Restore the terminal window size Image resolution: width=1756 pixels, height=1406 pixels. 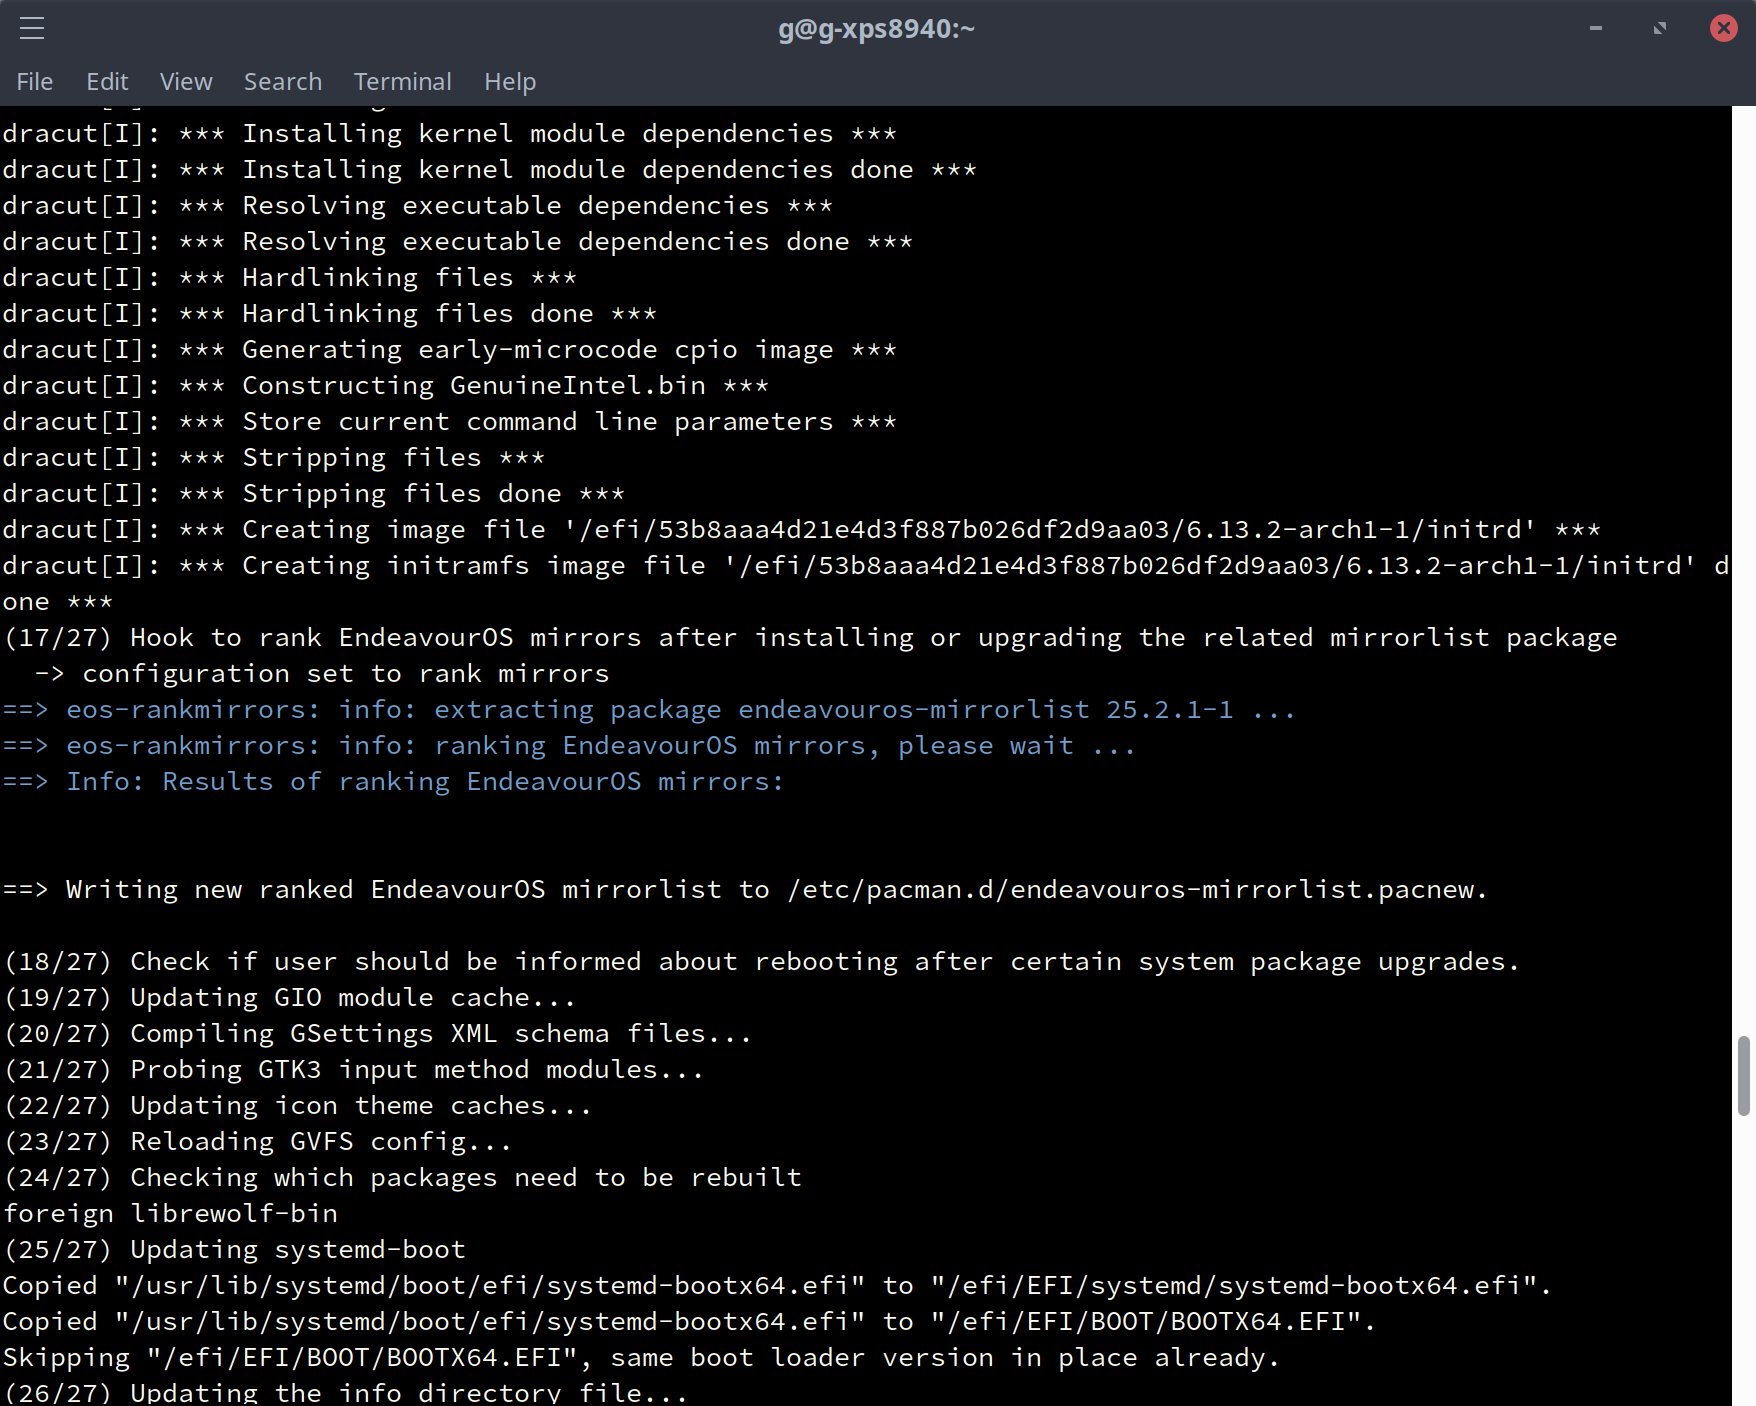click(x=1660, y=28)
